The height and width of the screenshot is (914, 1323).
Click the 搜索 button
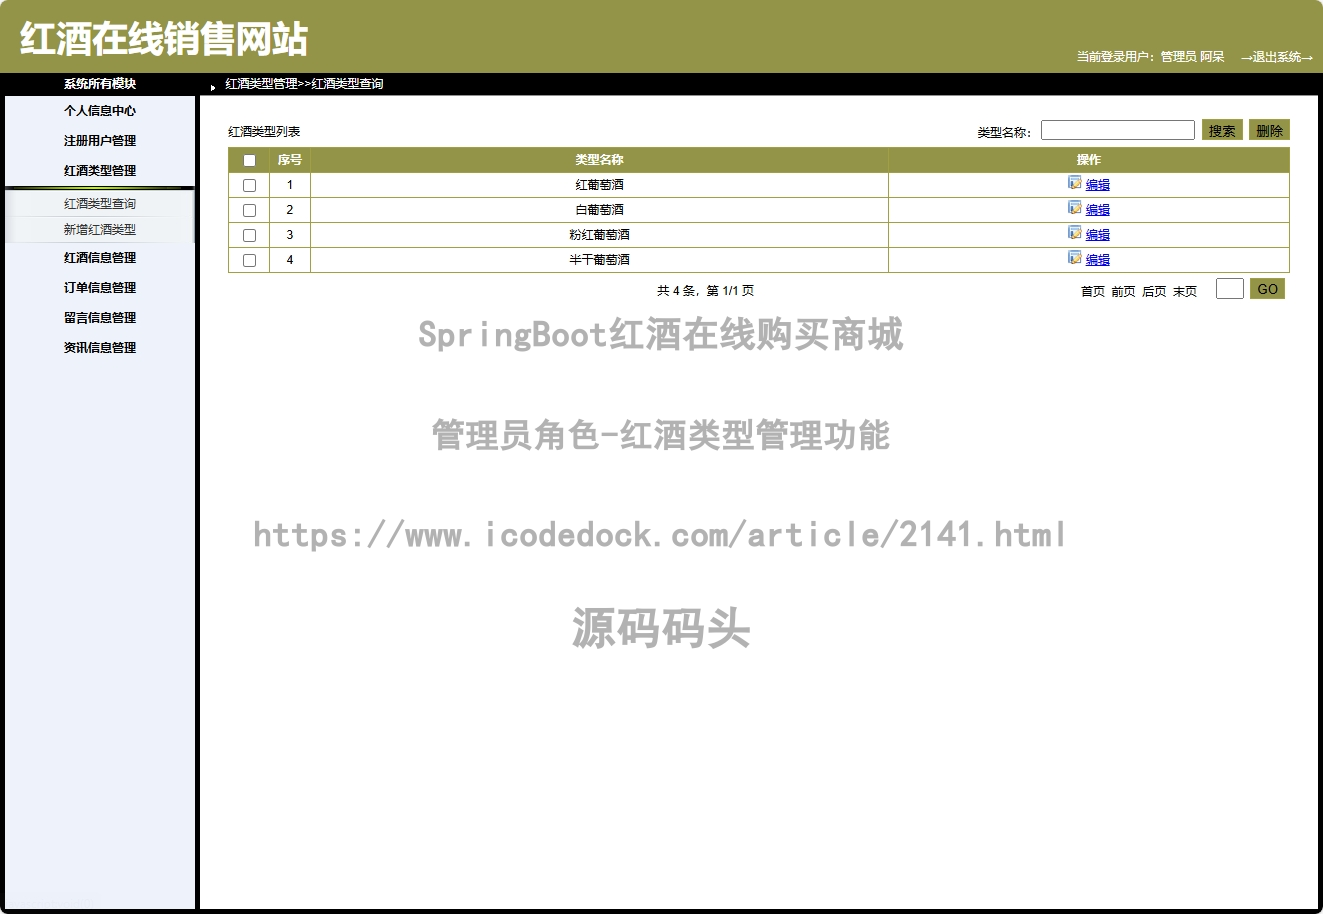click(1222, 130)
